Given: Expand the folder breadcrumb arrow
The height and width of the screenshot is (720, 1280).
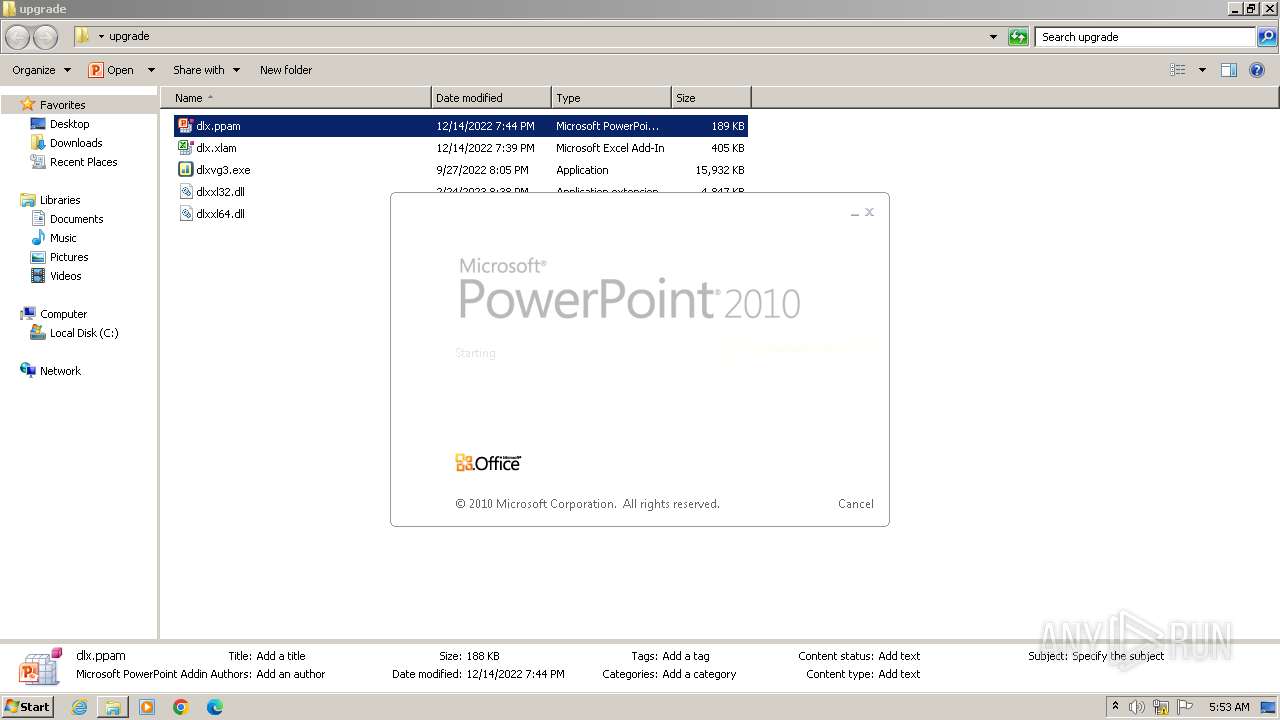Looking at the screenshot, I should pyautogui.click(x=101, y=37).
